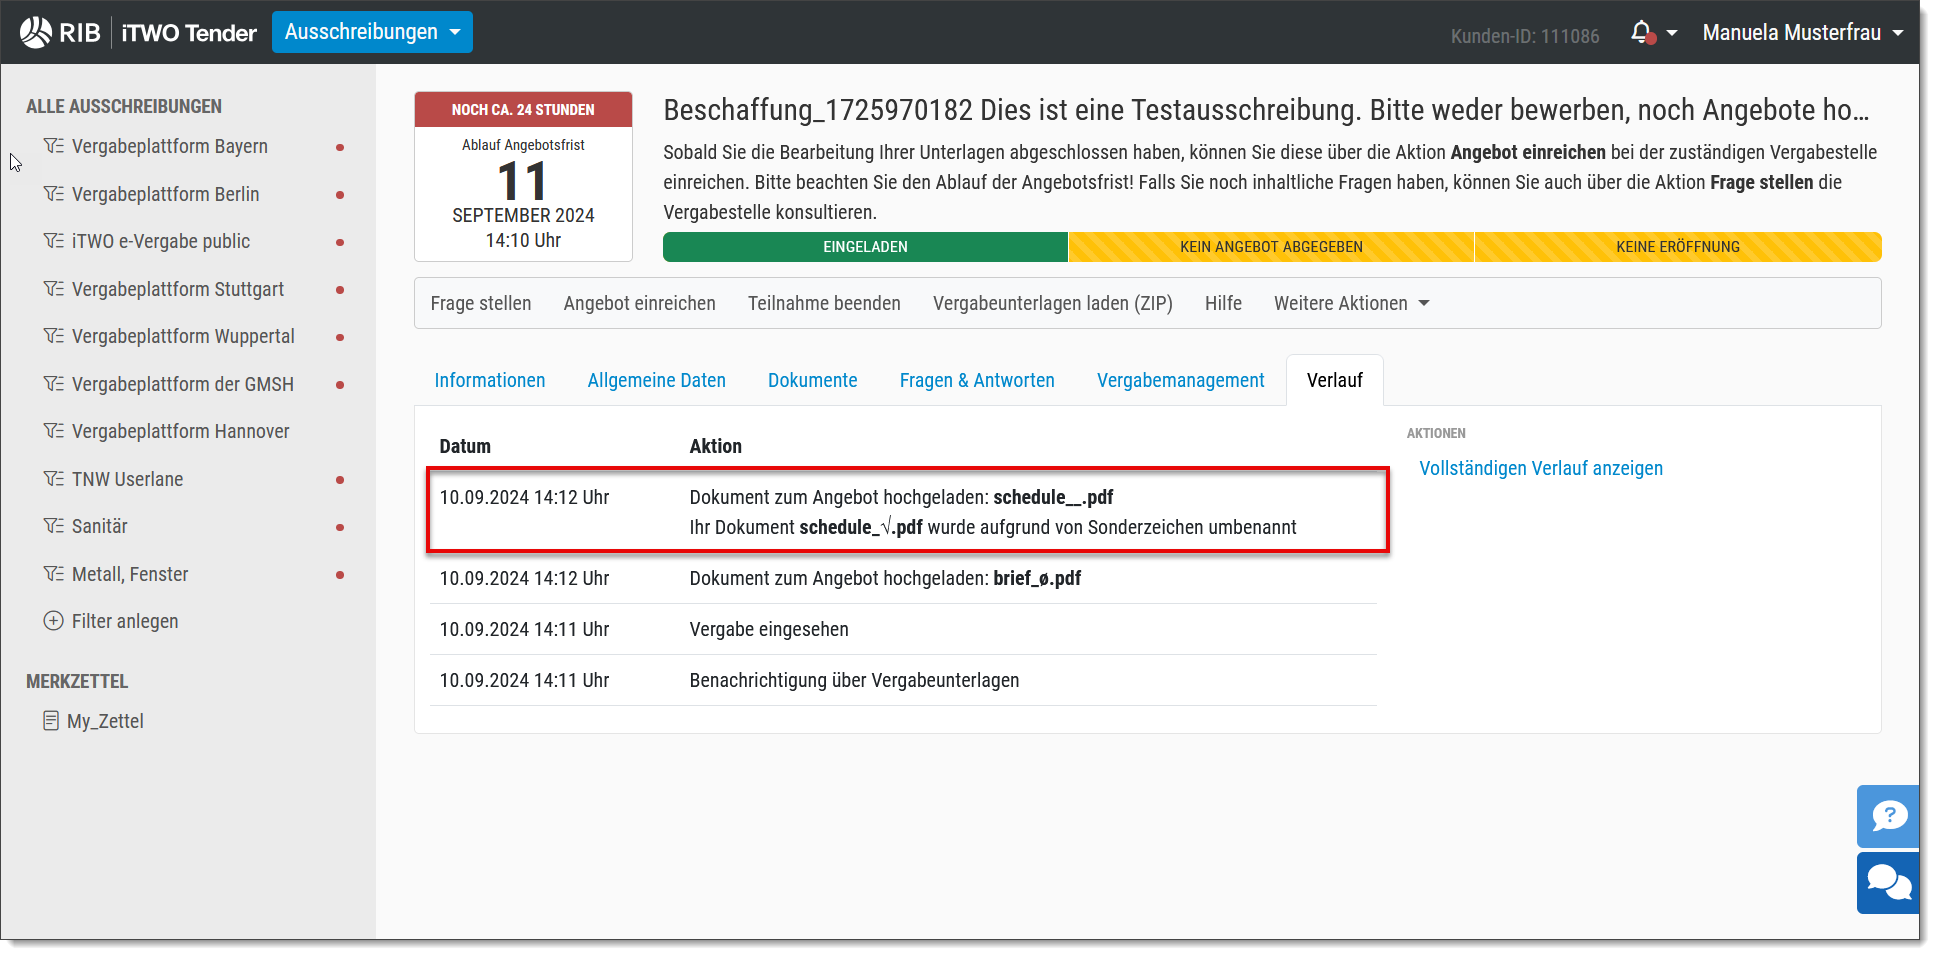
Task: Switch to the Informationen tab
Action: pyautogui.click(x=490, y=380)
